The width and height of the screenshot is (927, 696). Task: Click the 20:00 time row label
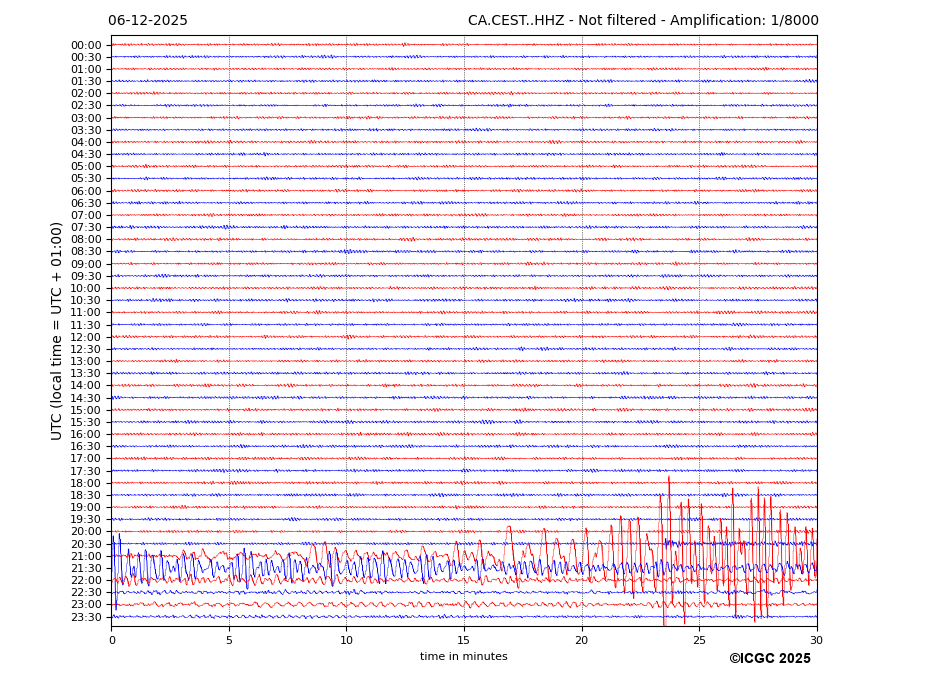point(86,532)
